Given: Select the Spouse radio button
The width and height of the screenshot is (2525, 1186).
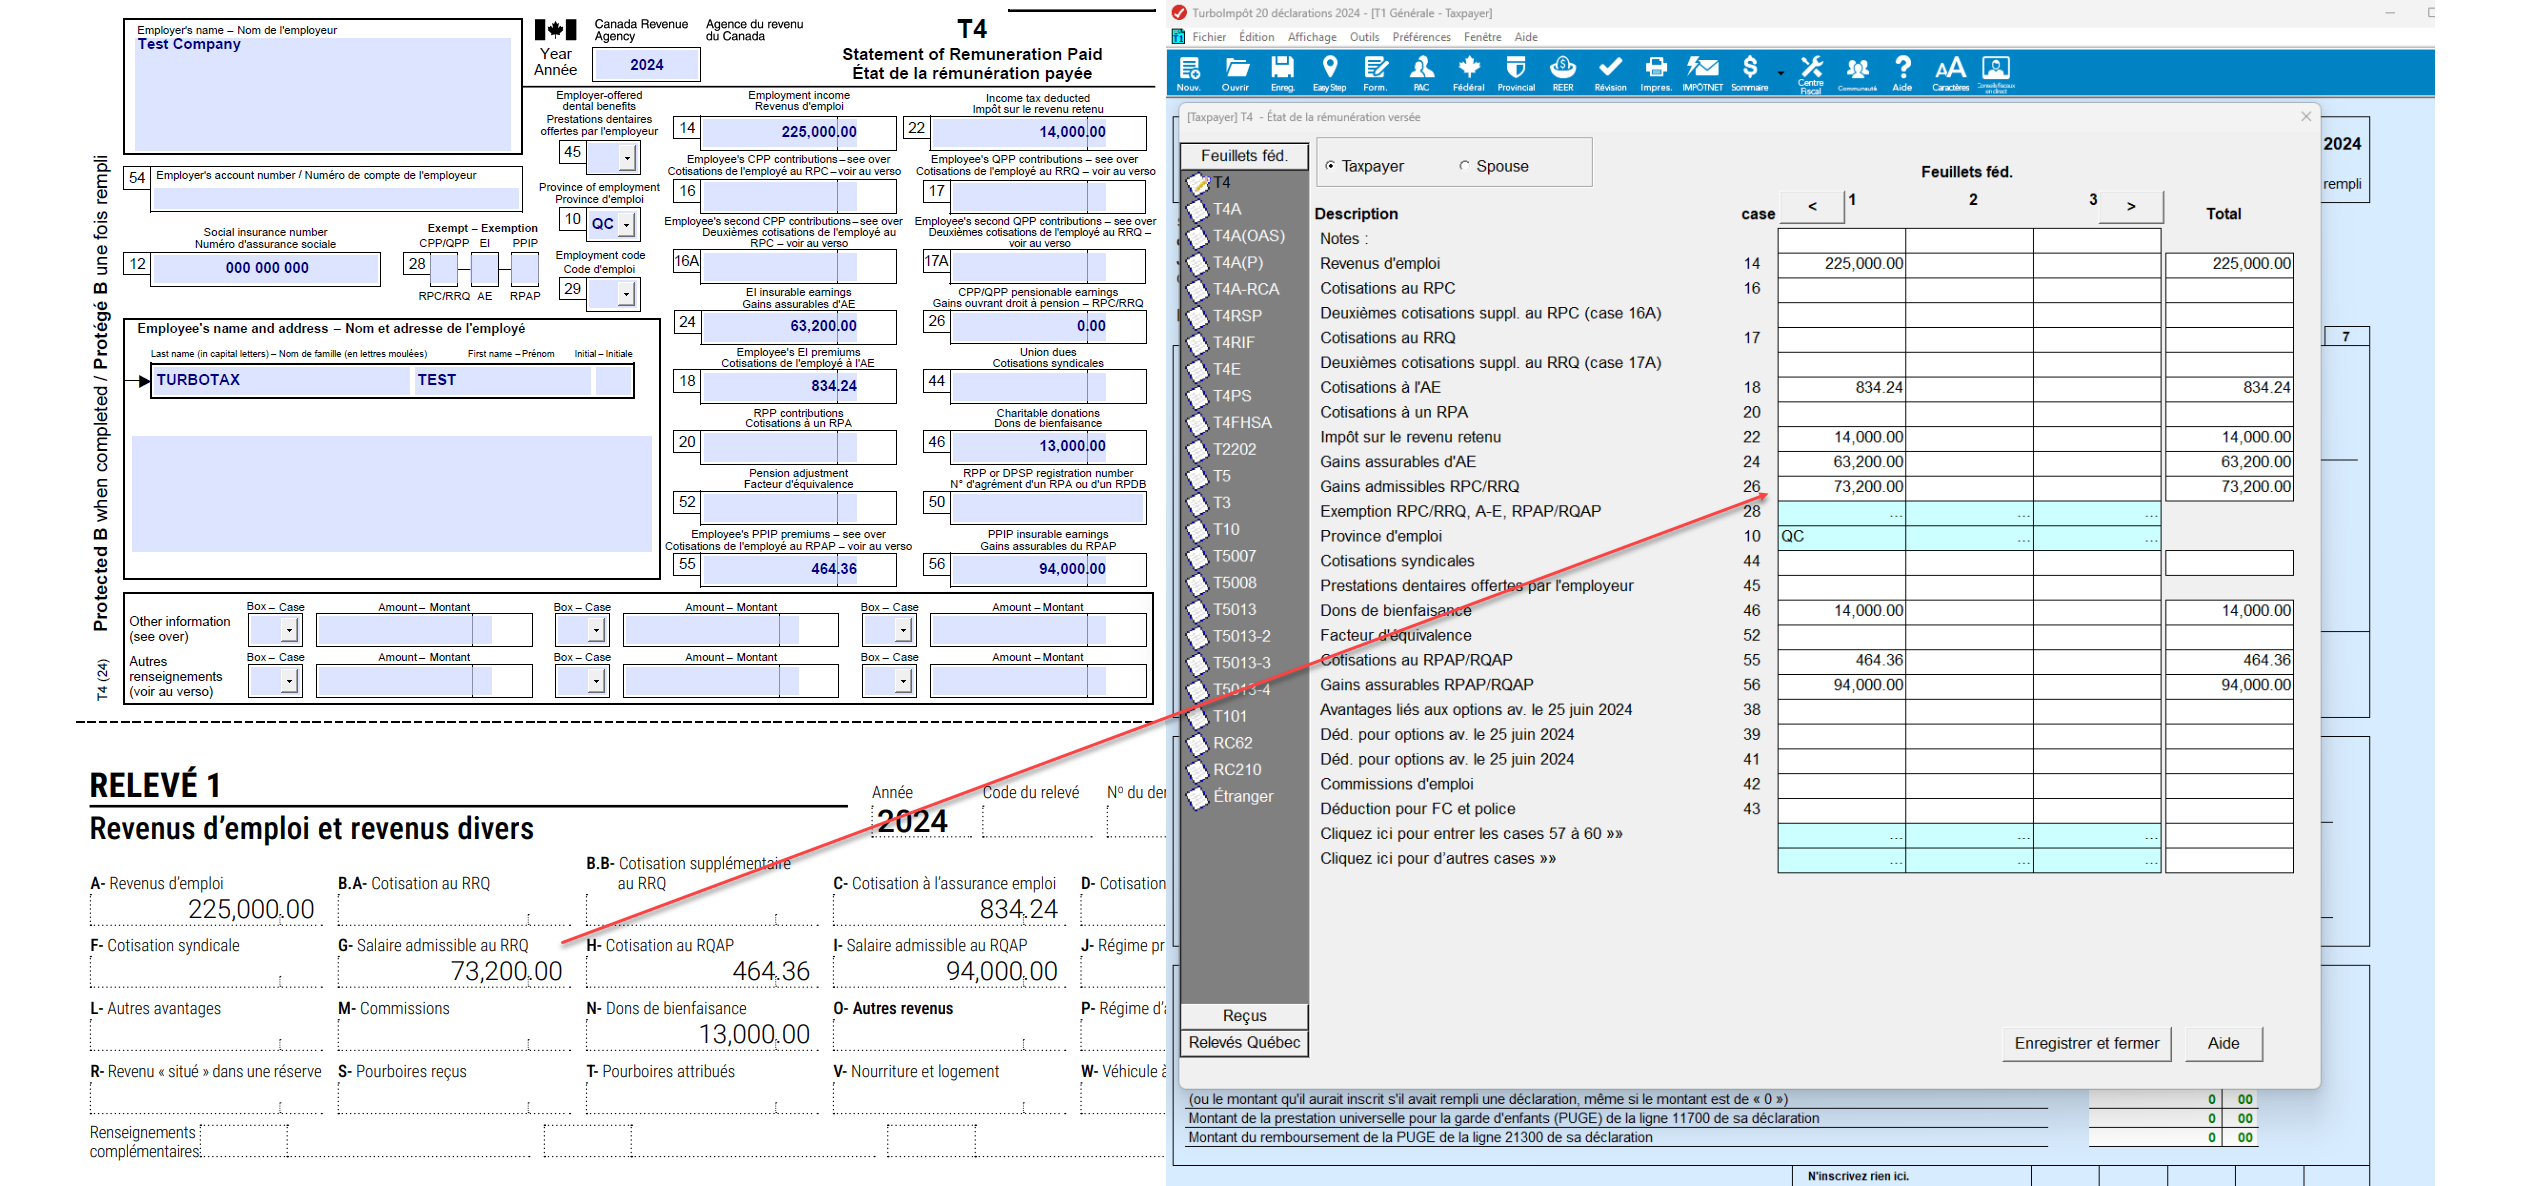Looking at the screenshot, I should tap(1464, 167).
